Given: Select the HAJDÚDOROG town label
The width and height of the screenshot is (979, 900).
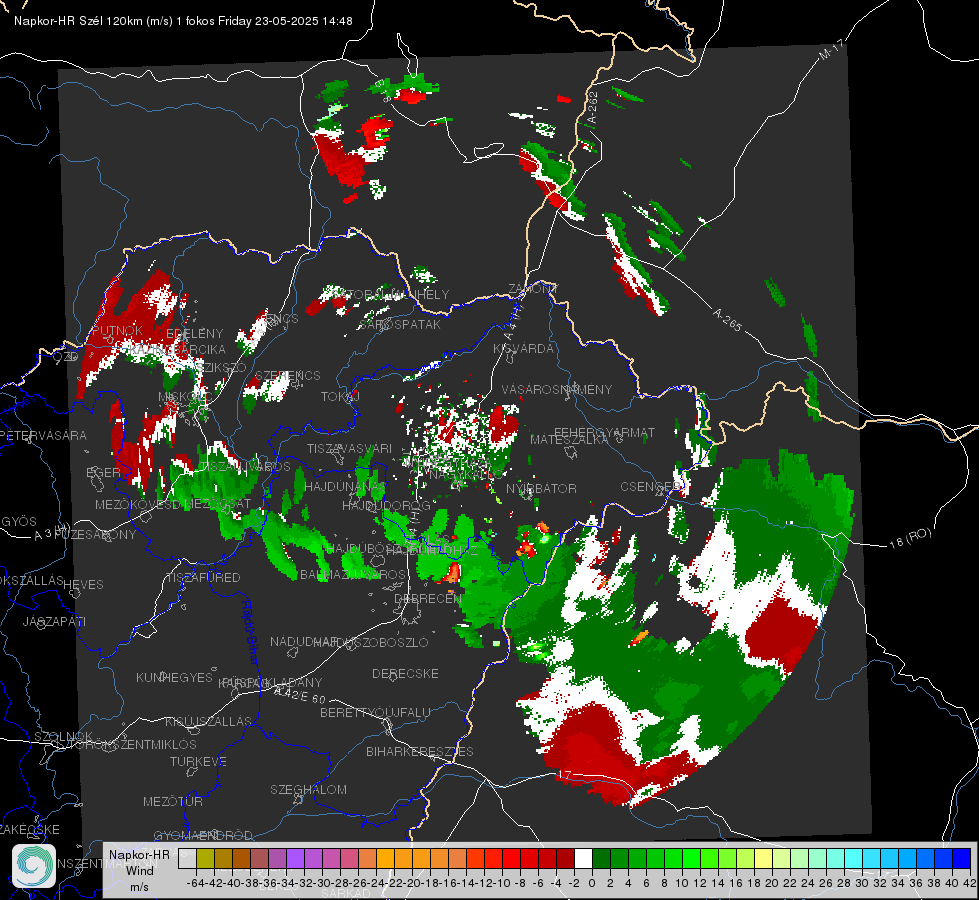Looking at the screenshot, I should click(386, 505).
